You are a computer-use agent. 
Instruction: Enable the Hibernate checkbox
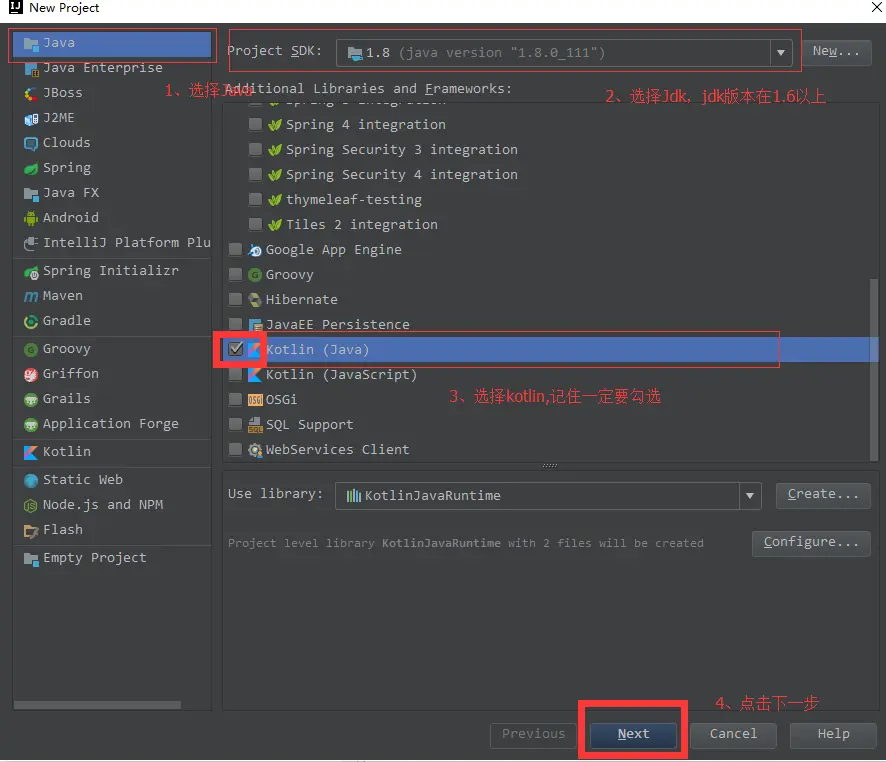tap(235, 299)
